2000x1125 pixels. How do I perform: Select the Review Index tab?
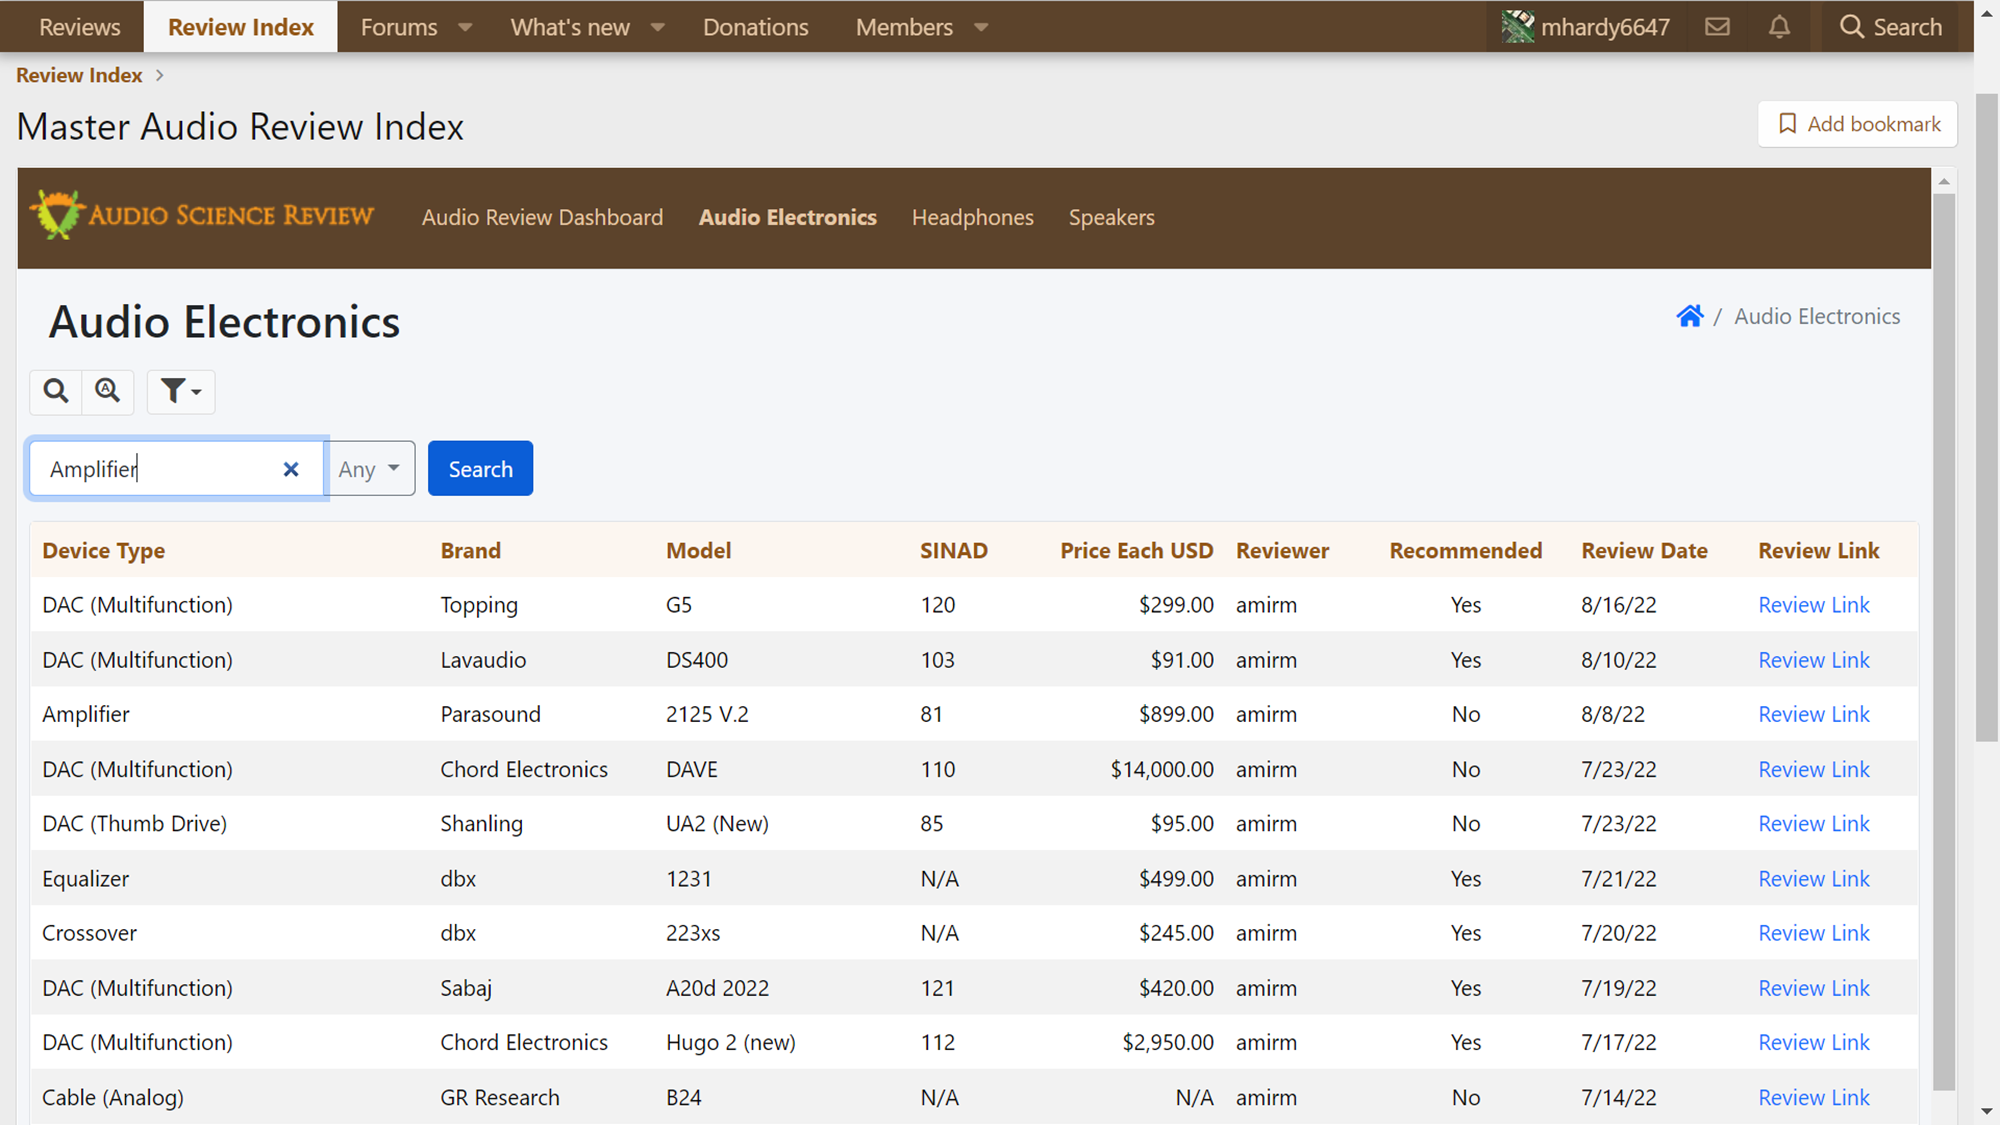click(241, 27)
